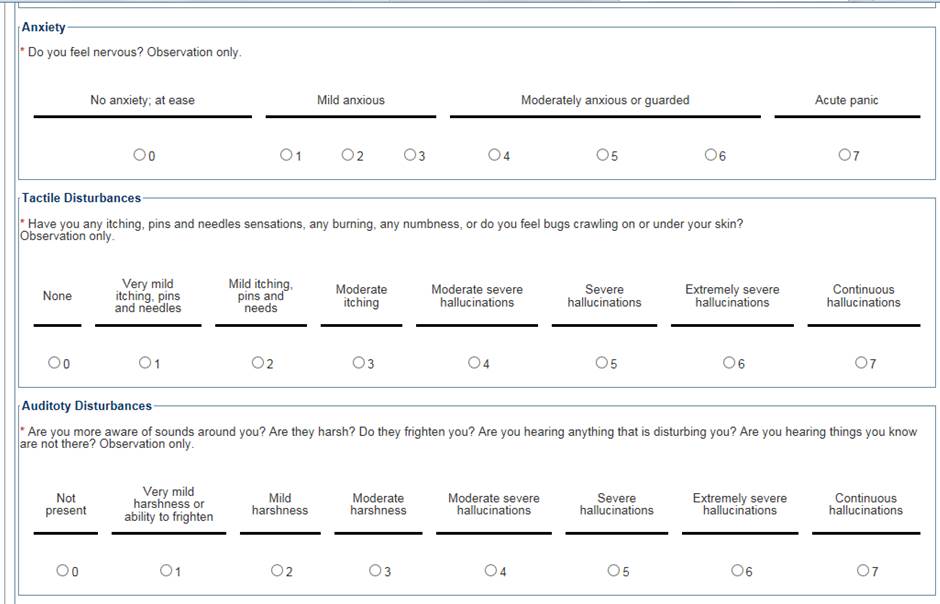Select Auditory Disturbances score 4 radio button
Viewport: 940px width, 604px height.
[x=490, y=571]
